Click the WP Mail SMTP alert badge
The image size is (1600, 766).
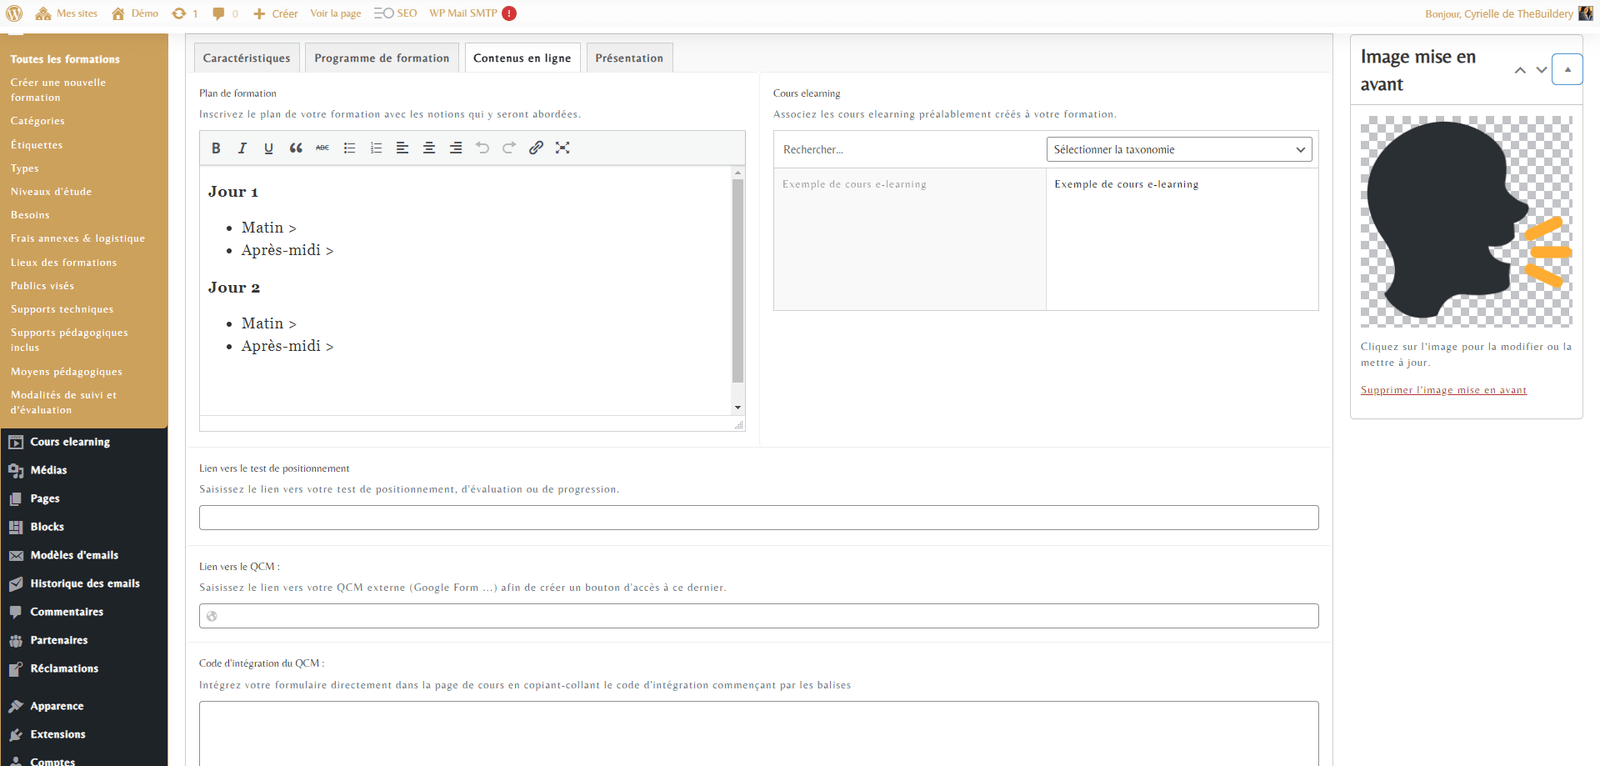509,13
